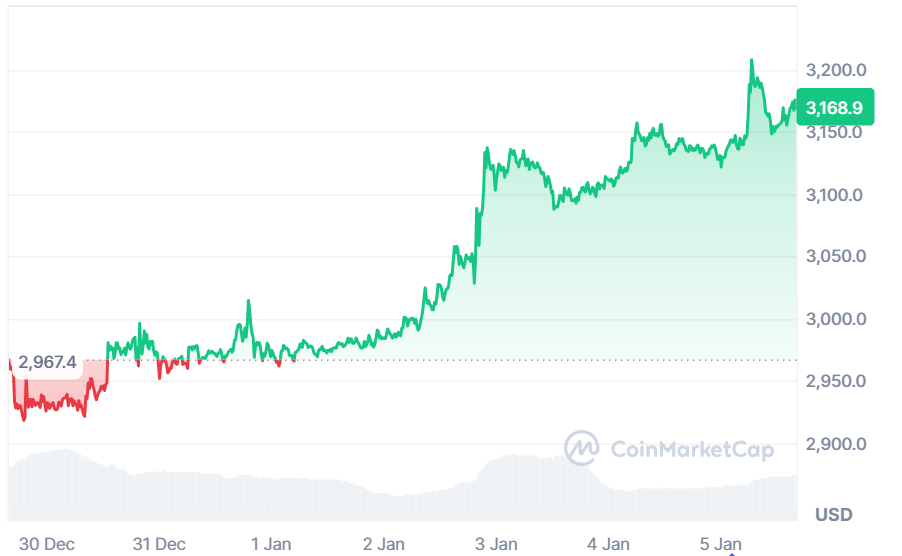Click the 2,967.4 opening price label
Image resolution: width=902 pixels, height=556 pixels.
tap(47, 362)
